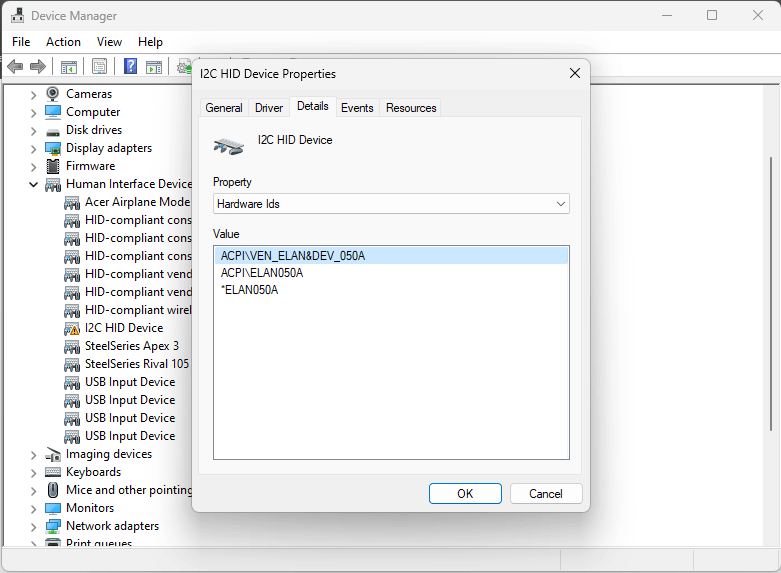Image resolution: width=781 pixels, height=573 pixels.
Task: Click the SteelSeries Apex 3 device icon
Action: pyautogui.click(x=72, y=346)
